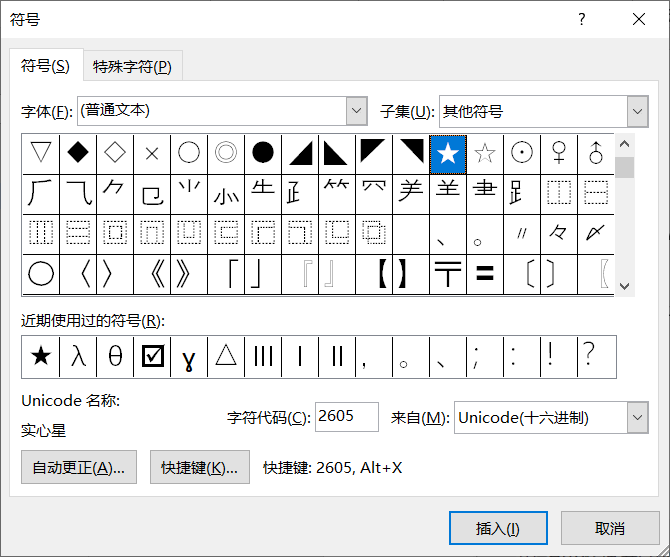The image size is (670, 557).
Task: Select the 々 iteration mark symbol
Action: click(x=559, y=234)
